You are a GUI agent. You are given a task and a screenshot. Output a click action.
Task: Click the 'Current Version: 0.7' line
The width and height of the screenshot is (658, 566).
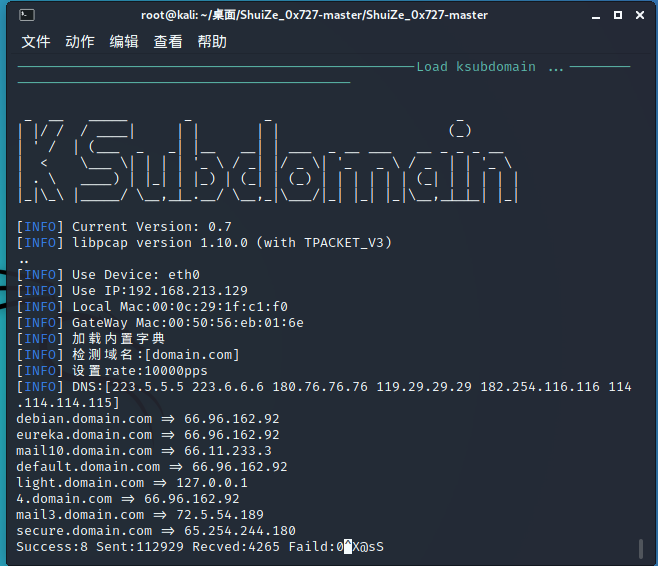124,227
